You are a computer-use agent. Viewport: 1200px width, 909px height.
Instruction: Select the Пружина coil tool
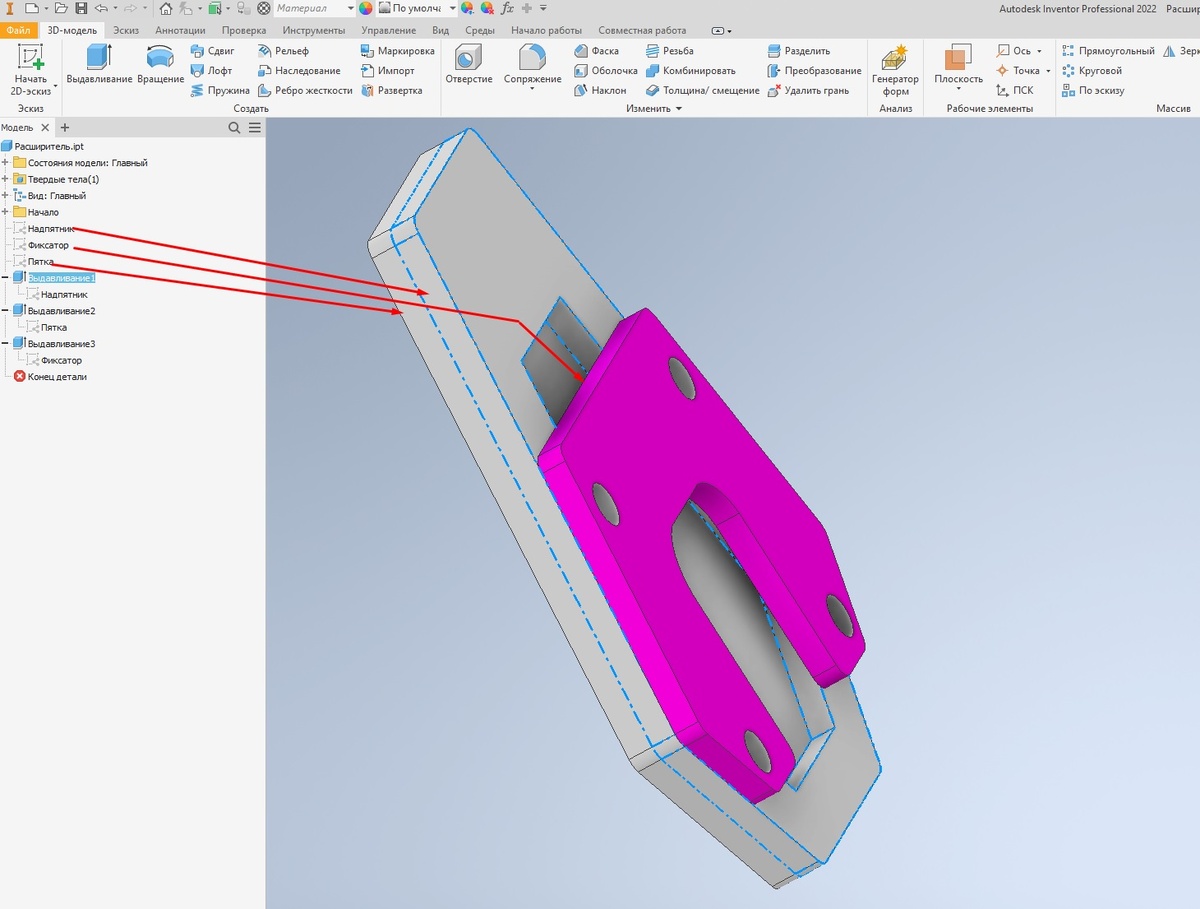click(x=219, y=90)
